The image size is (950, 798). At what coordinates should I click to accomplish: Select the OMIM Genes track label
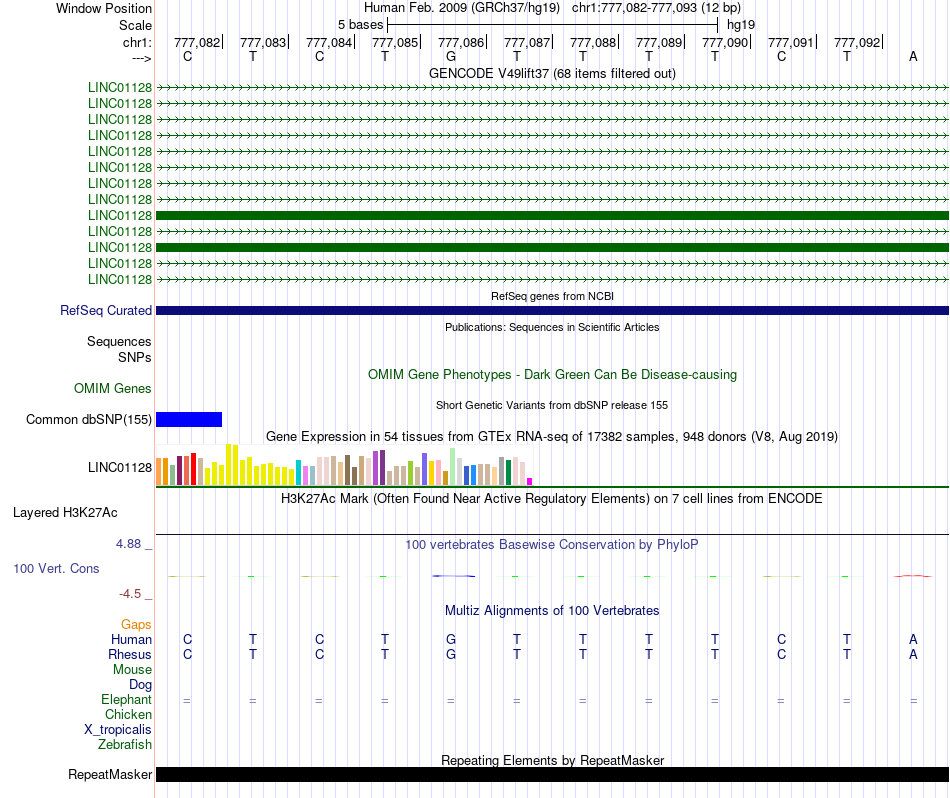(113, 388)
